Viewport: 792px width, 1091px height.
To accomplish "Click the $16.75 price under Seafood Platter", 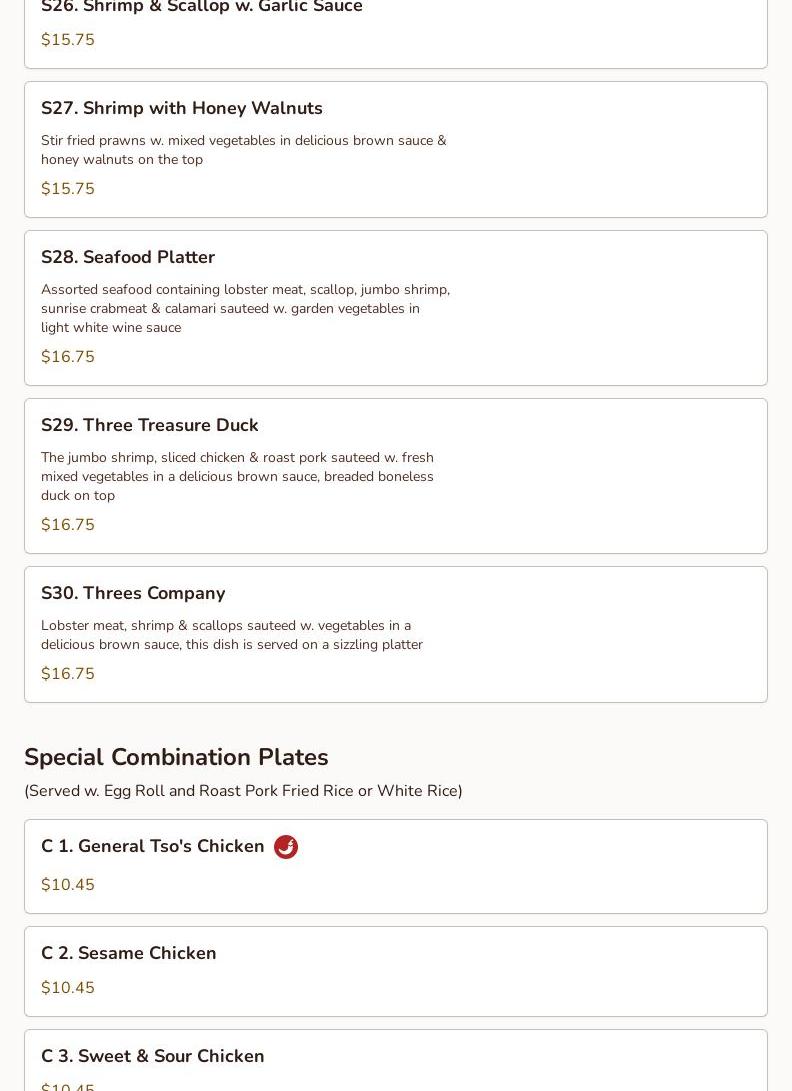I will click(68, 356).
